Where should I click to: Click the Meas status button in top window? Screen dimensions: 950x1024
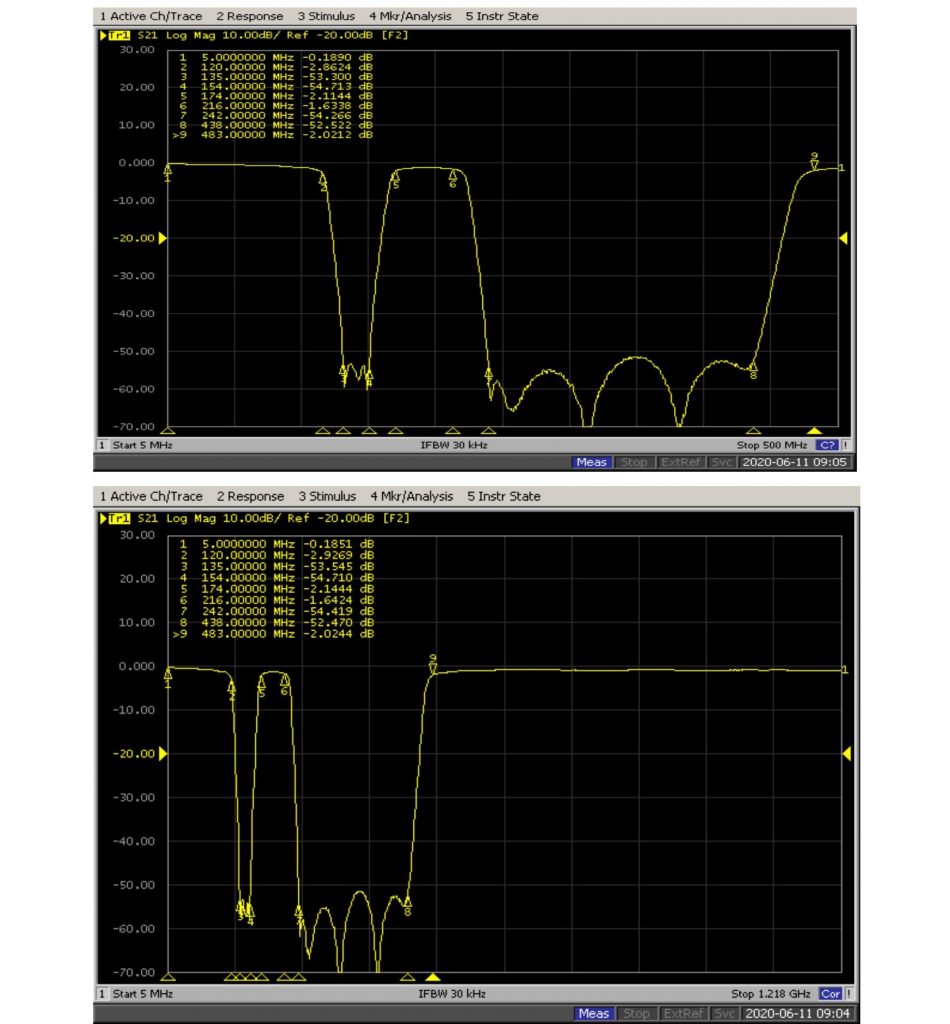591,462
